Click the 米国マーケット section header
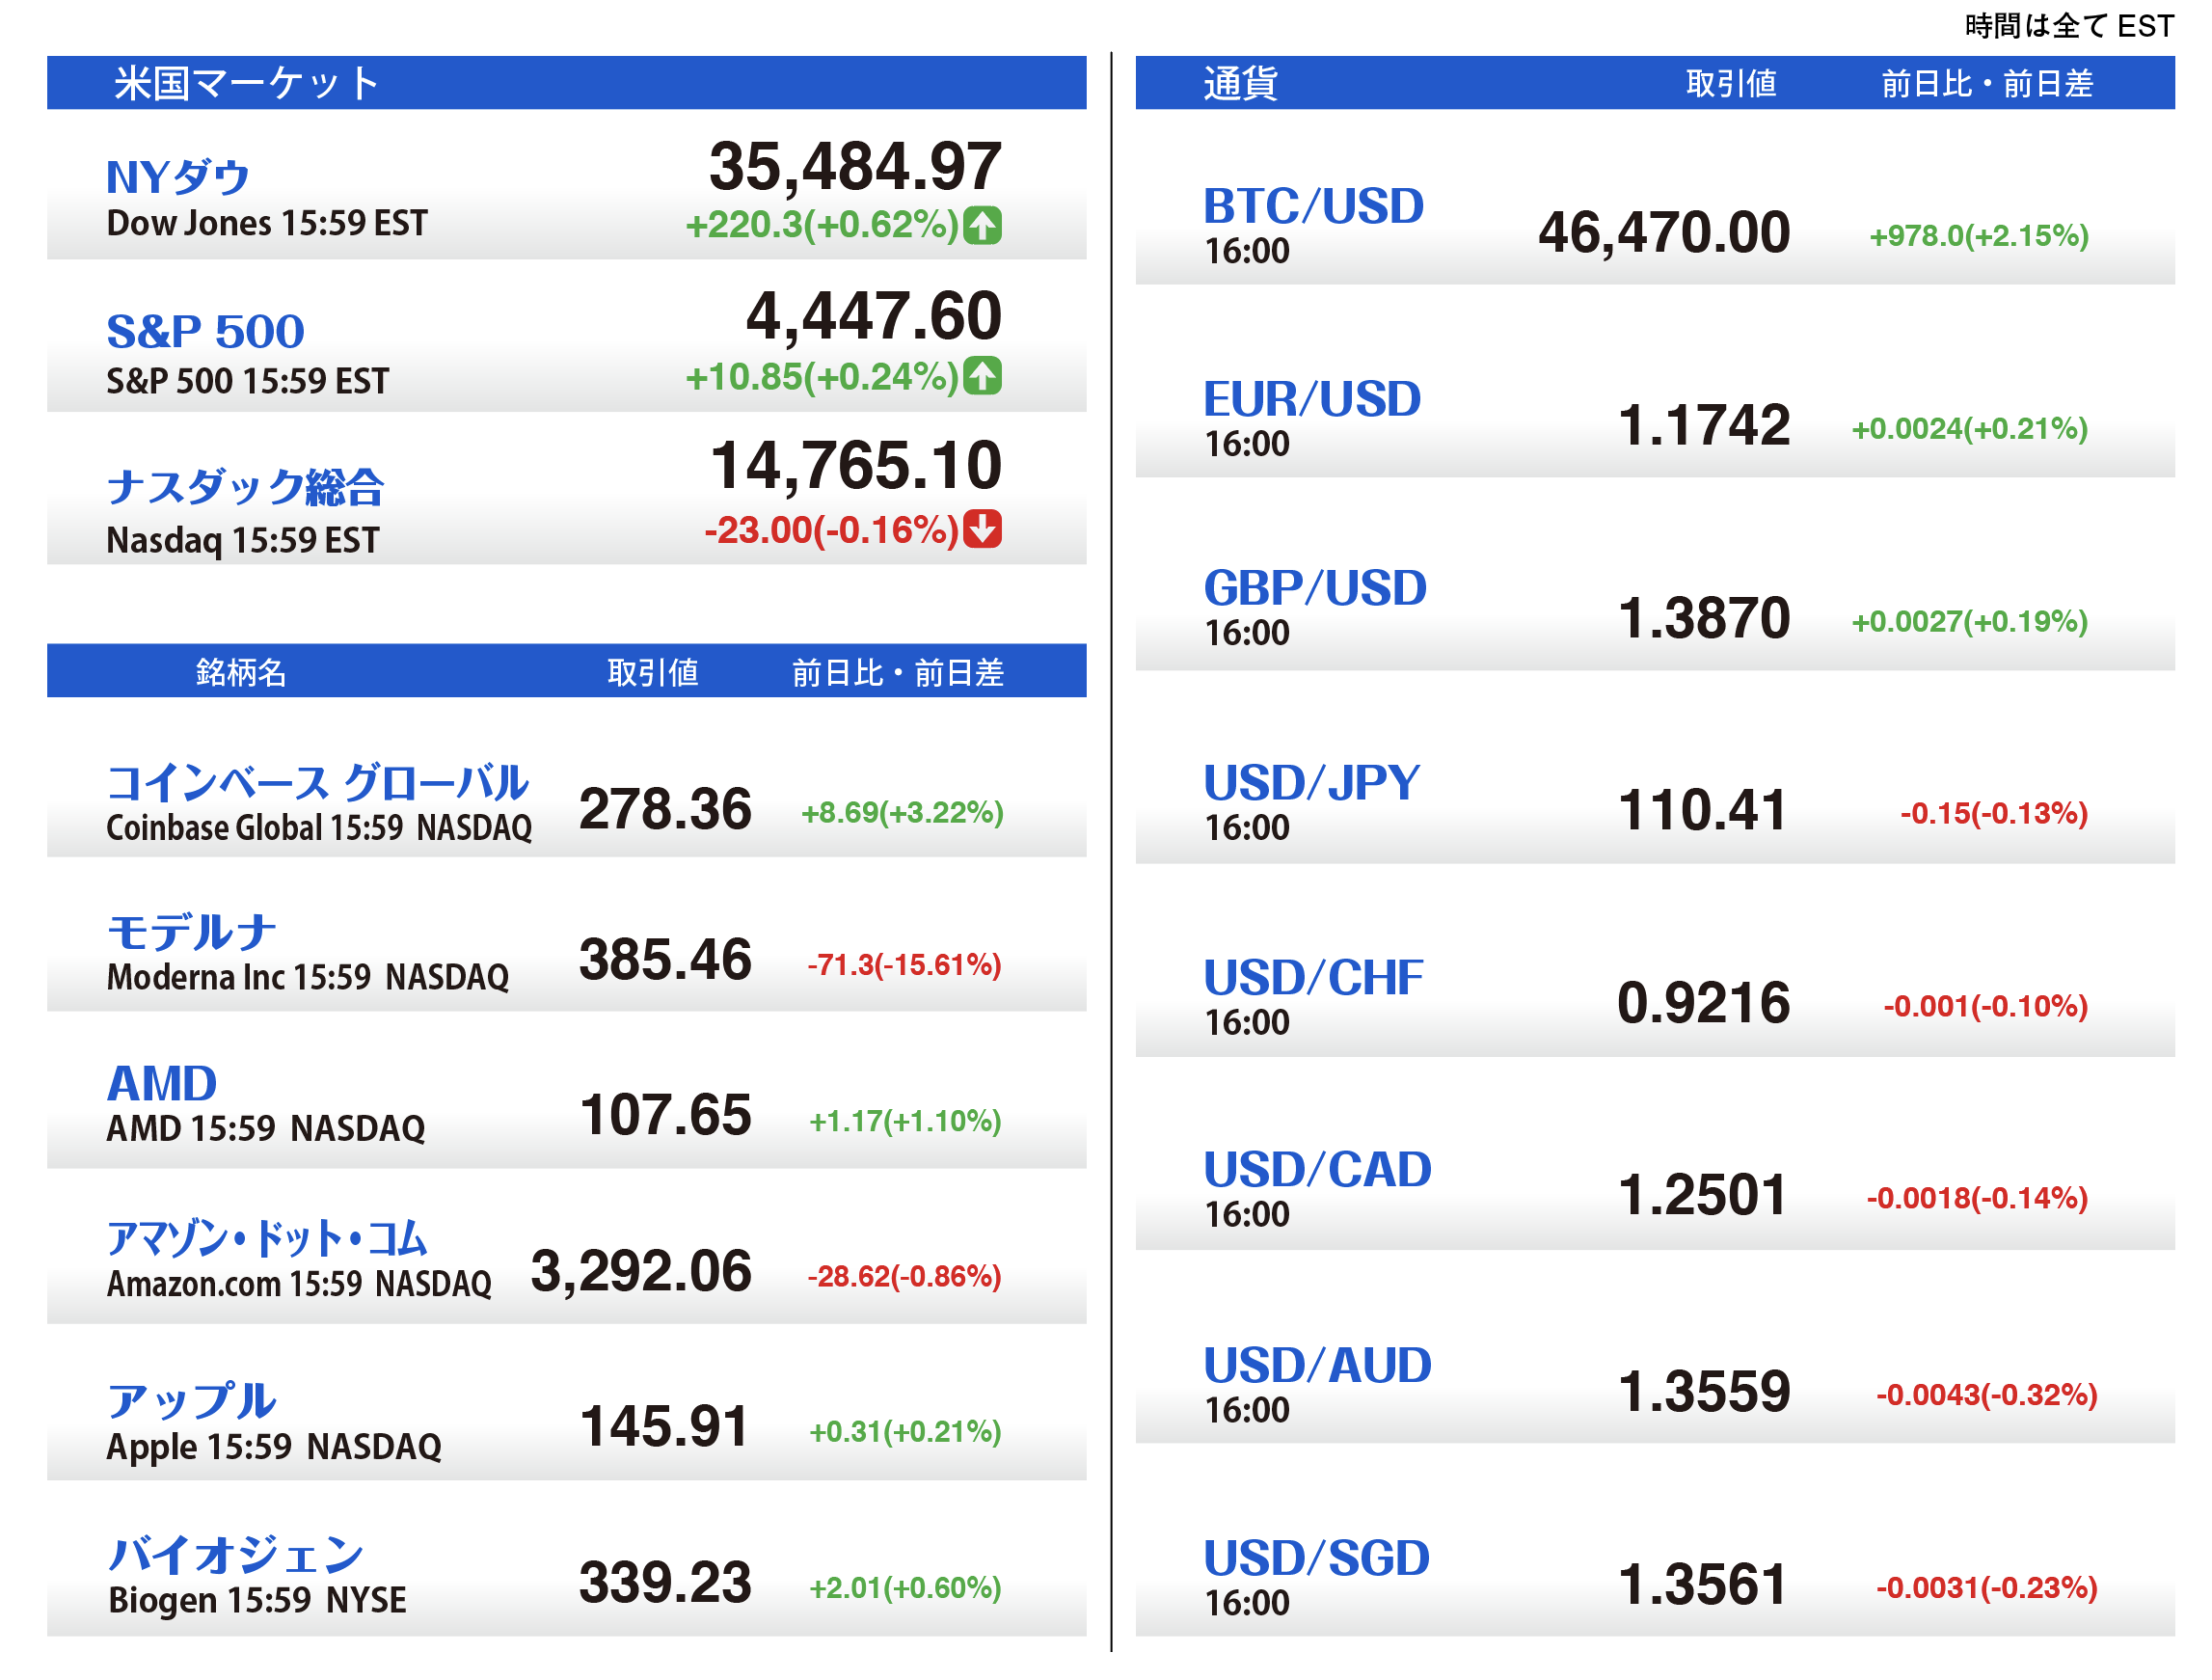This screenshot has width=2212, height=1680. click(x=246, y=83)
